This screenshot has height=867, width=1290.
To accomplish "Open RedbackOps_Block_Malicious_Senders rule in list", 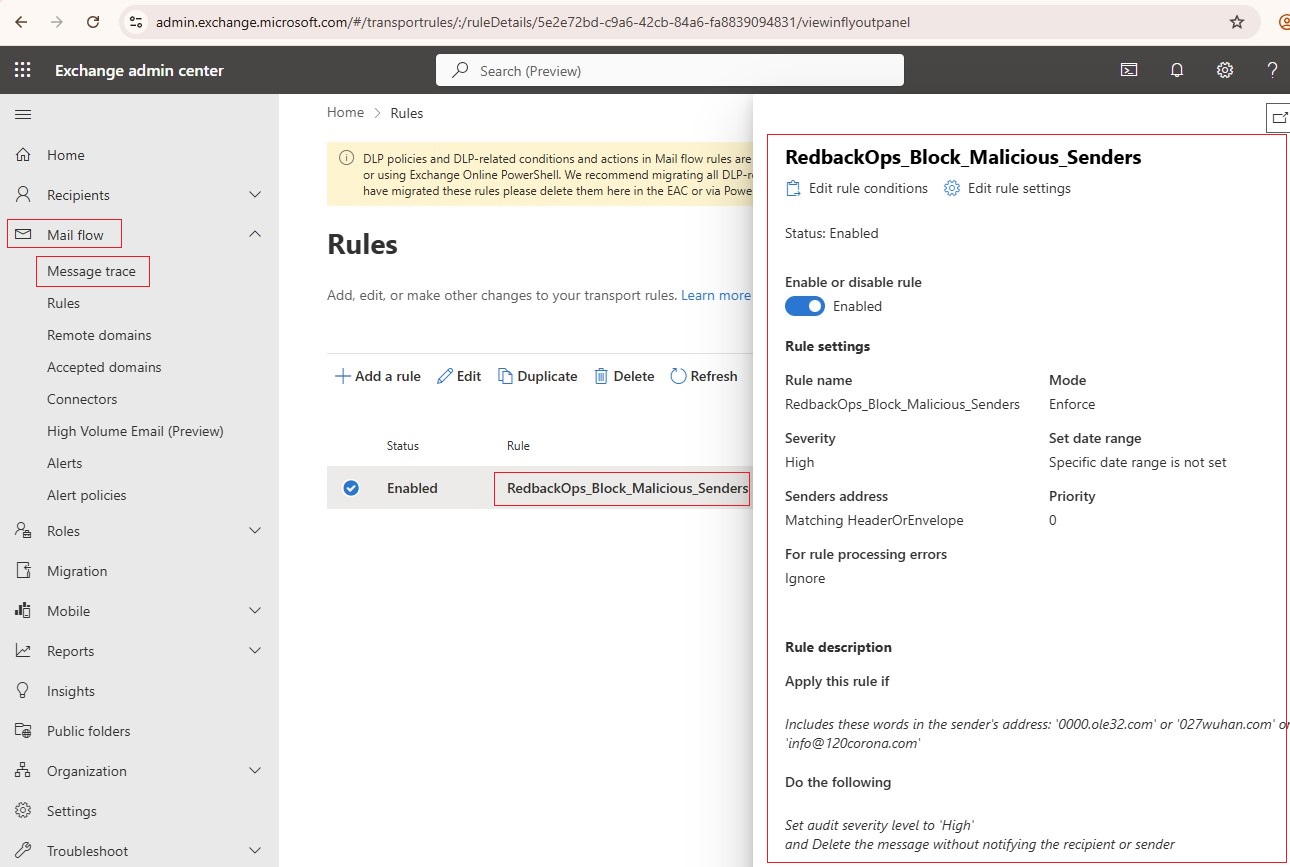I will pyautogui.click(x=627, y=488).
